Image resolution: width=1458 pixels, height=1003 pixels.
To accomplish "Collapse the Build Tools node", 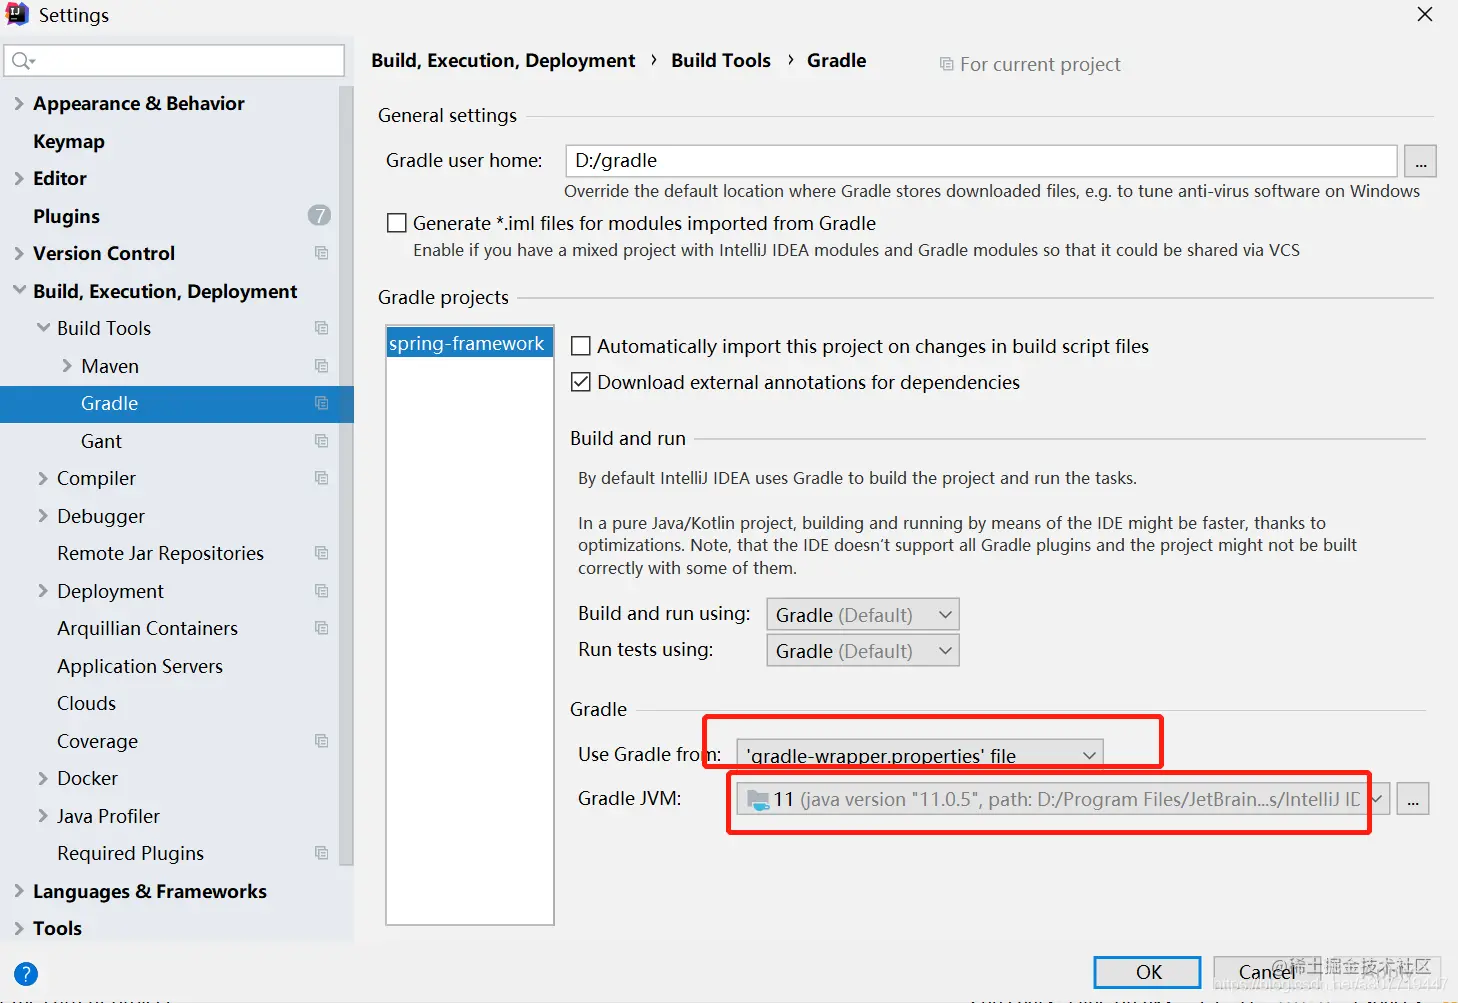I will pos(43,328).
